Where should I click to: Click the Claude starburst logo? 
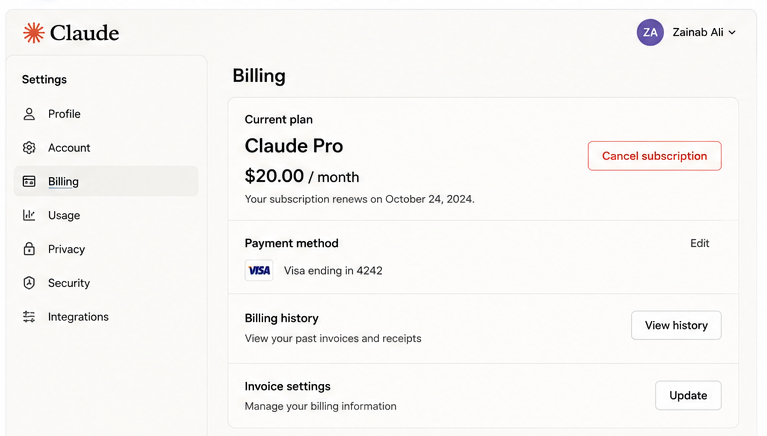pos(34,33)
